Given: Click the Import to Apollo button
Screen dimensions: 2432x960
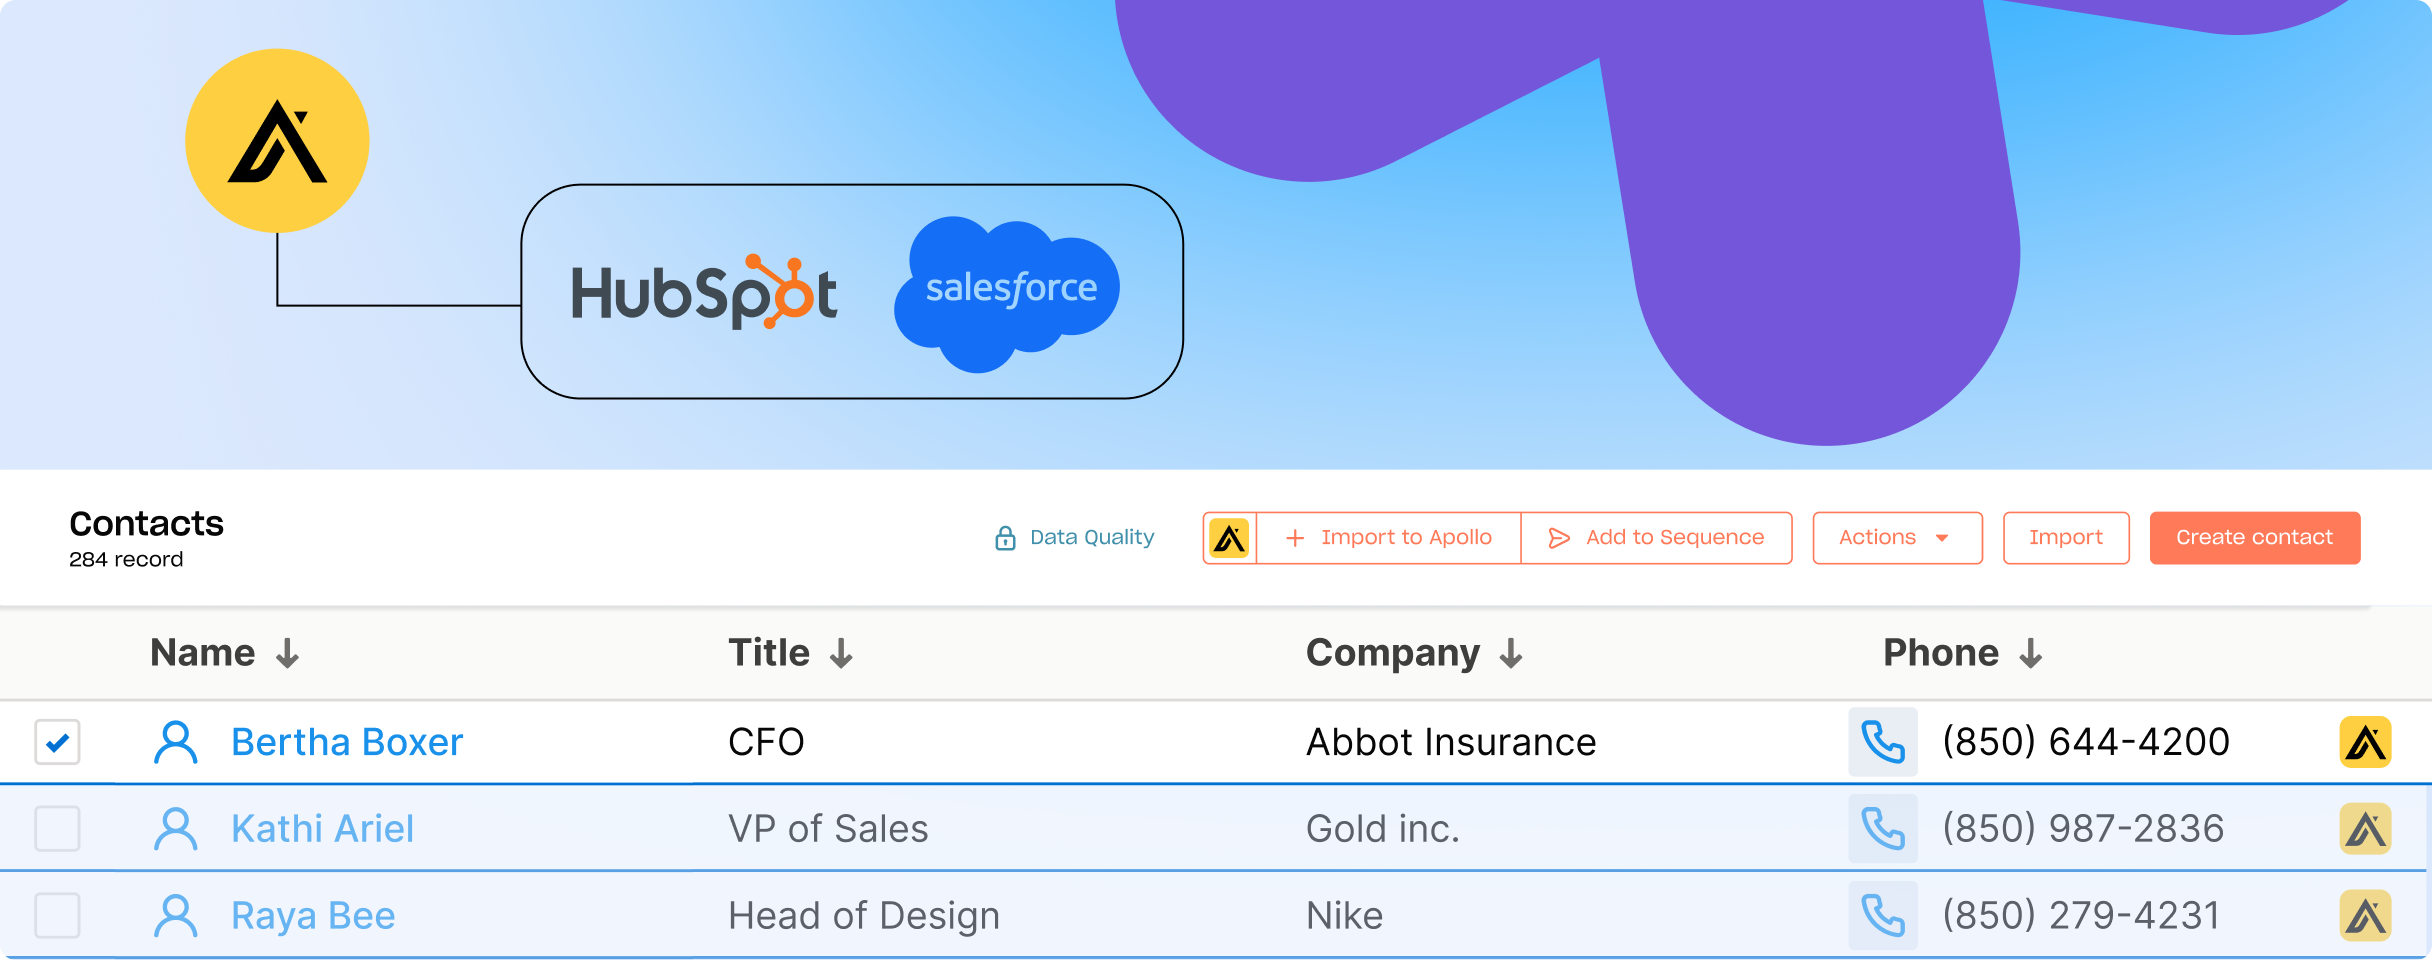Looking at the screenshot, I should click(x=1389, y=538).
